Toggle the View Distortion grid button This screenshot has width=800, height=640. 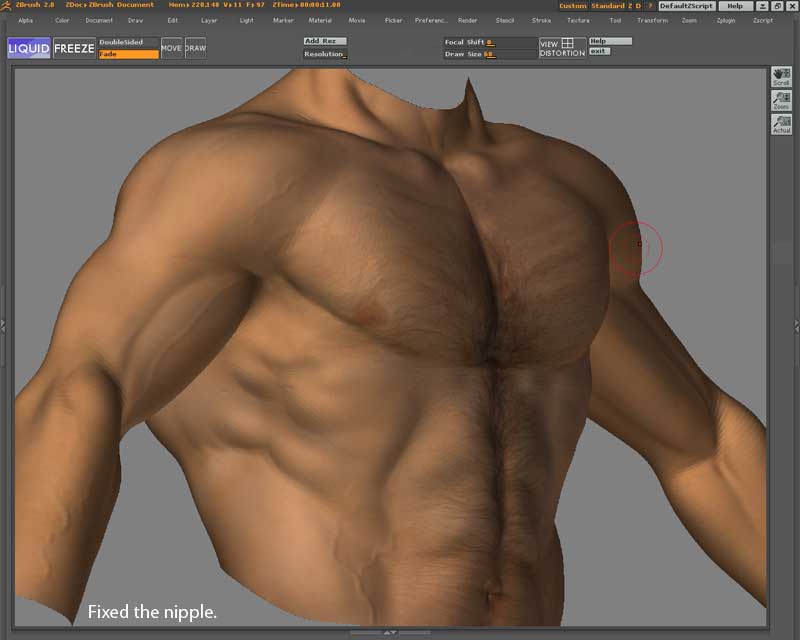click(562, 48)
